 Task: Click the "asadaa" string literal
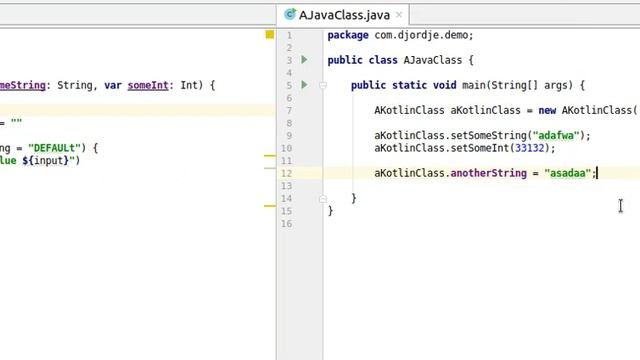[x=567, y=173]
